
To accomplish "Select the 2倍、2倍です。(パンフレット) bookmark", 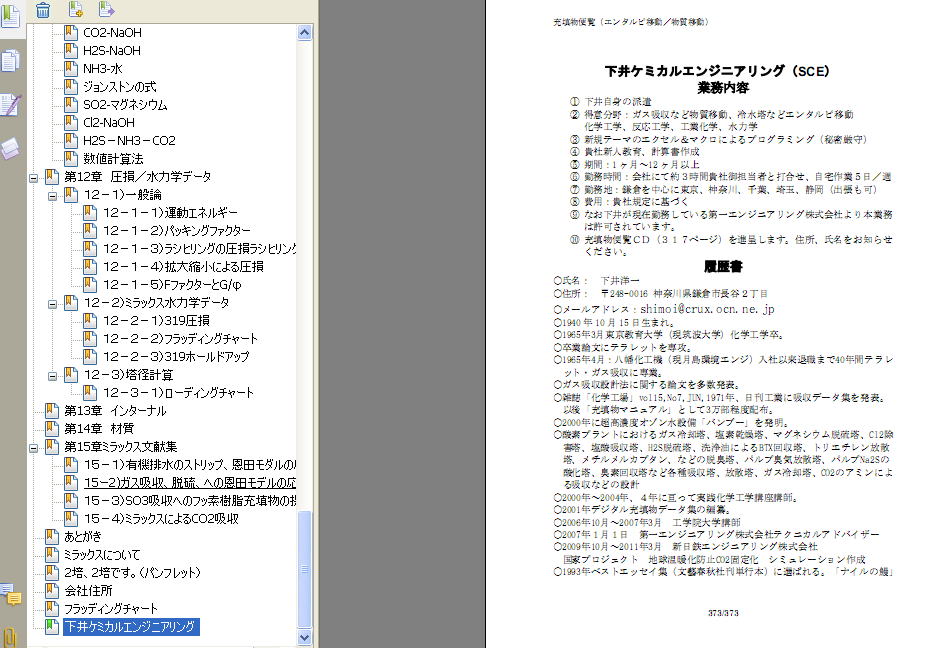I will [x=132, y=573].
